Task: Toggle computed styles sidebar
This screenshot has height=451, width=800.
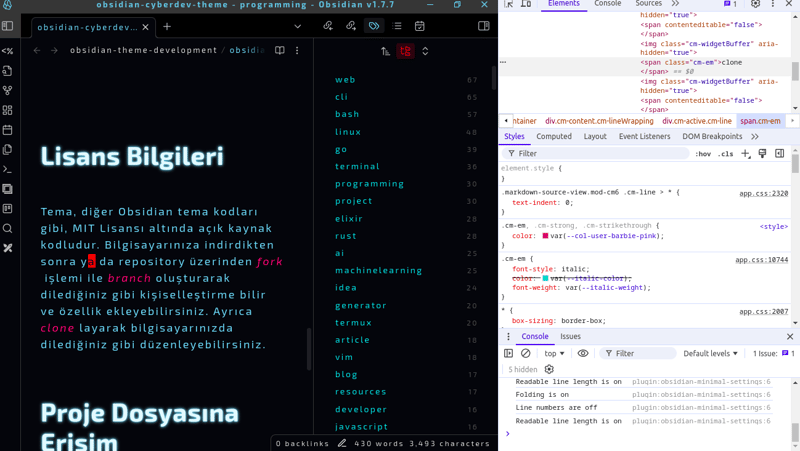Action: click(x=780, y=154)
